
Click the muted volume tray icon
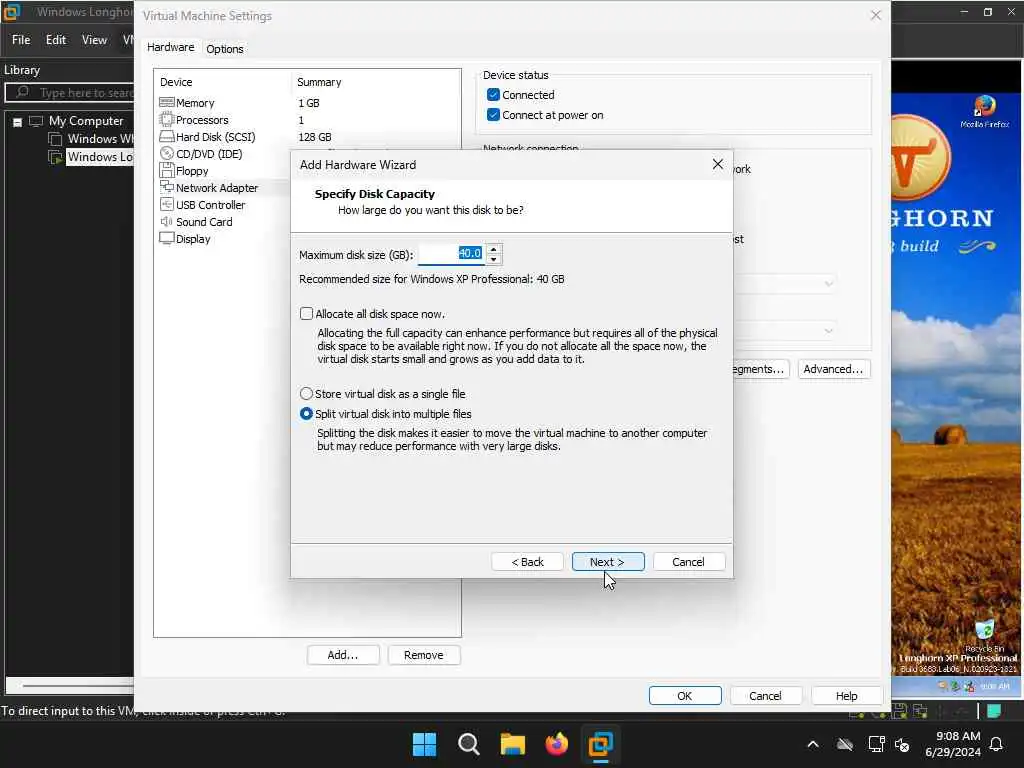tap(903, 744)
